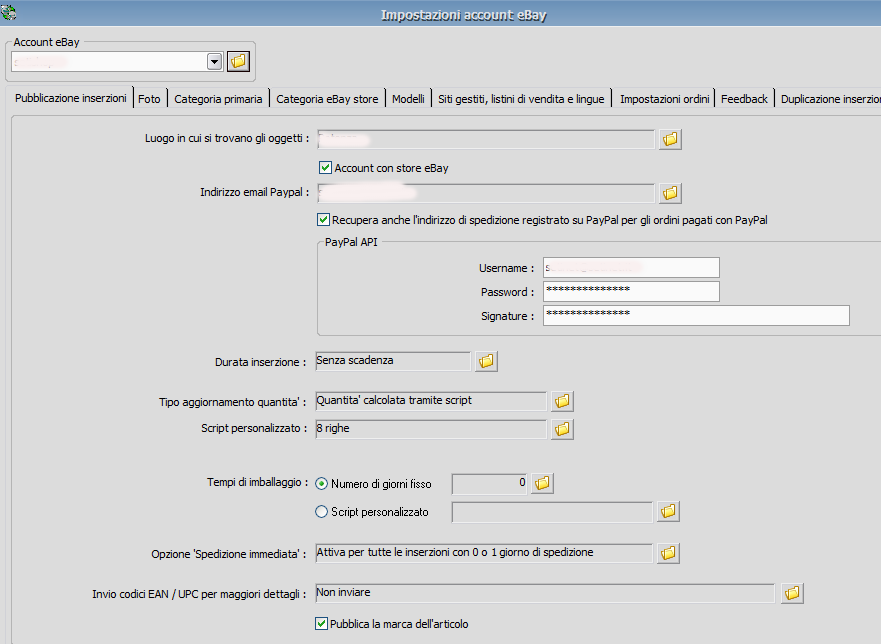Open folder icon for Invio codici EAN / UPC
The height and width of the screenshot is (644, 881).
792,593
